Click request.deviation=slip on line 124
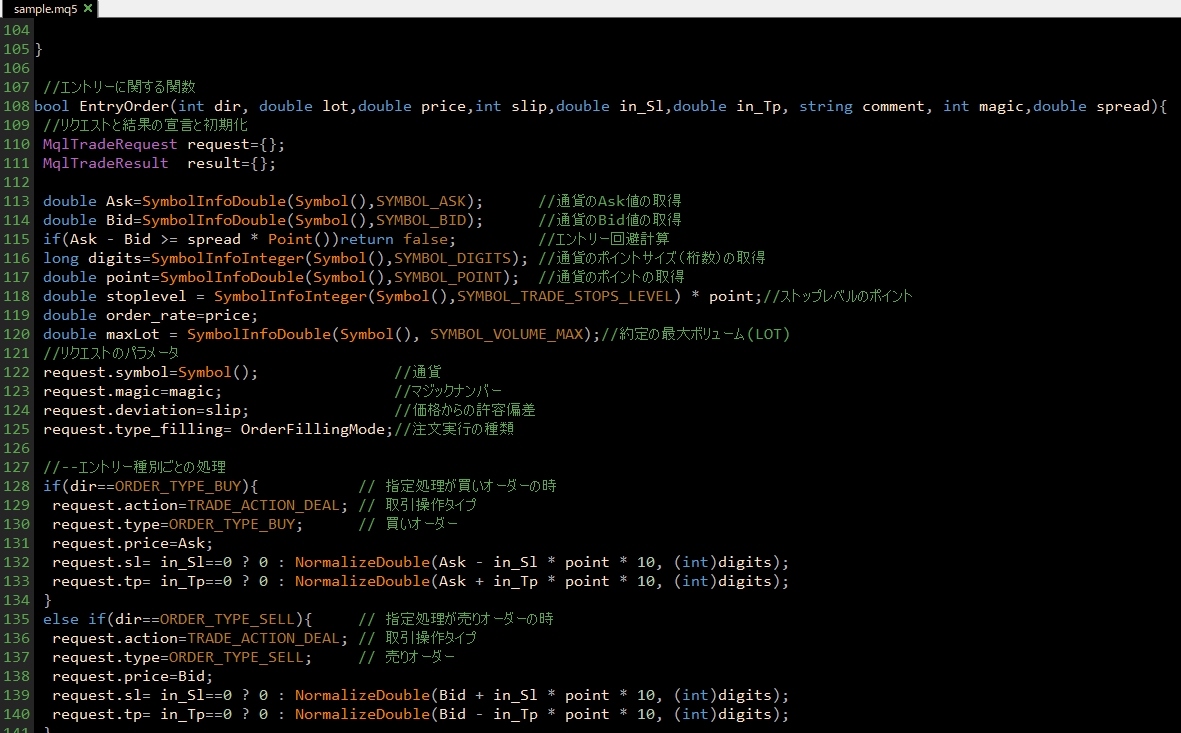The image size is (1181, 733). [x=145, y=410]
